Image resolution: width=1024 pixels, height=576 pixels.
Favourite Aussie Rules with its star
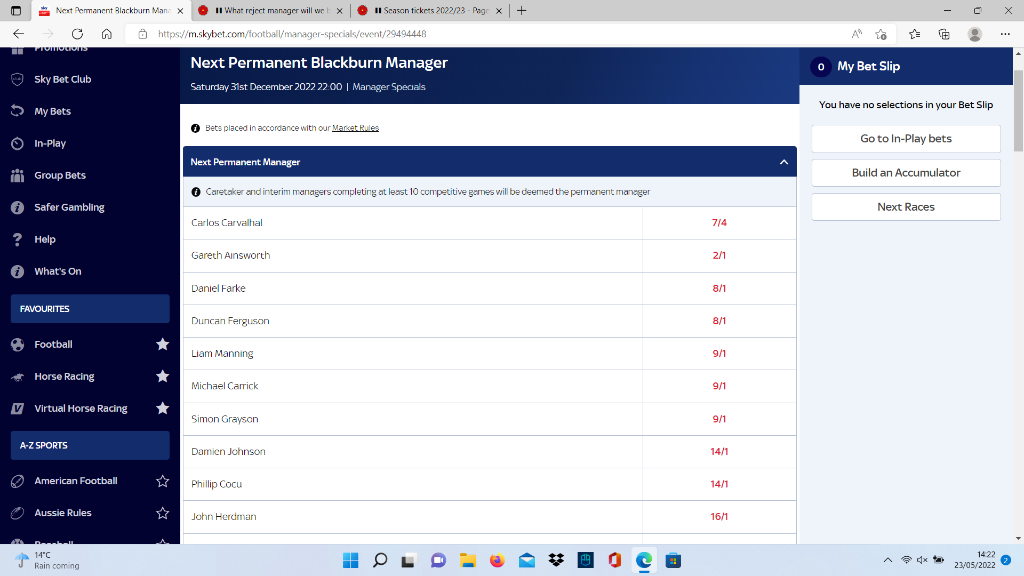pyautogui.click(x=163, y=513)
